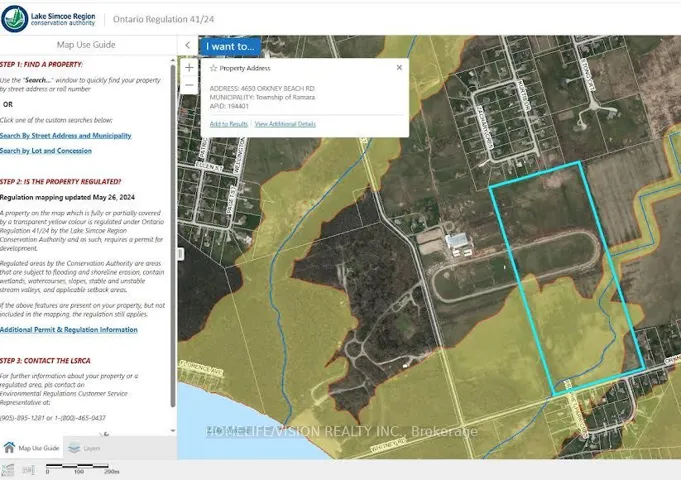Click the home icon in bottom tab

tap(9, 449)
